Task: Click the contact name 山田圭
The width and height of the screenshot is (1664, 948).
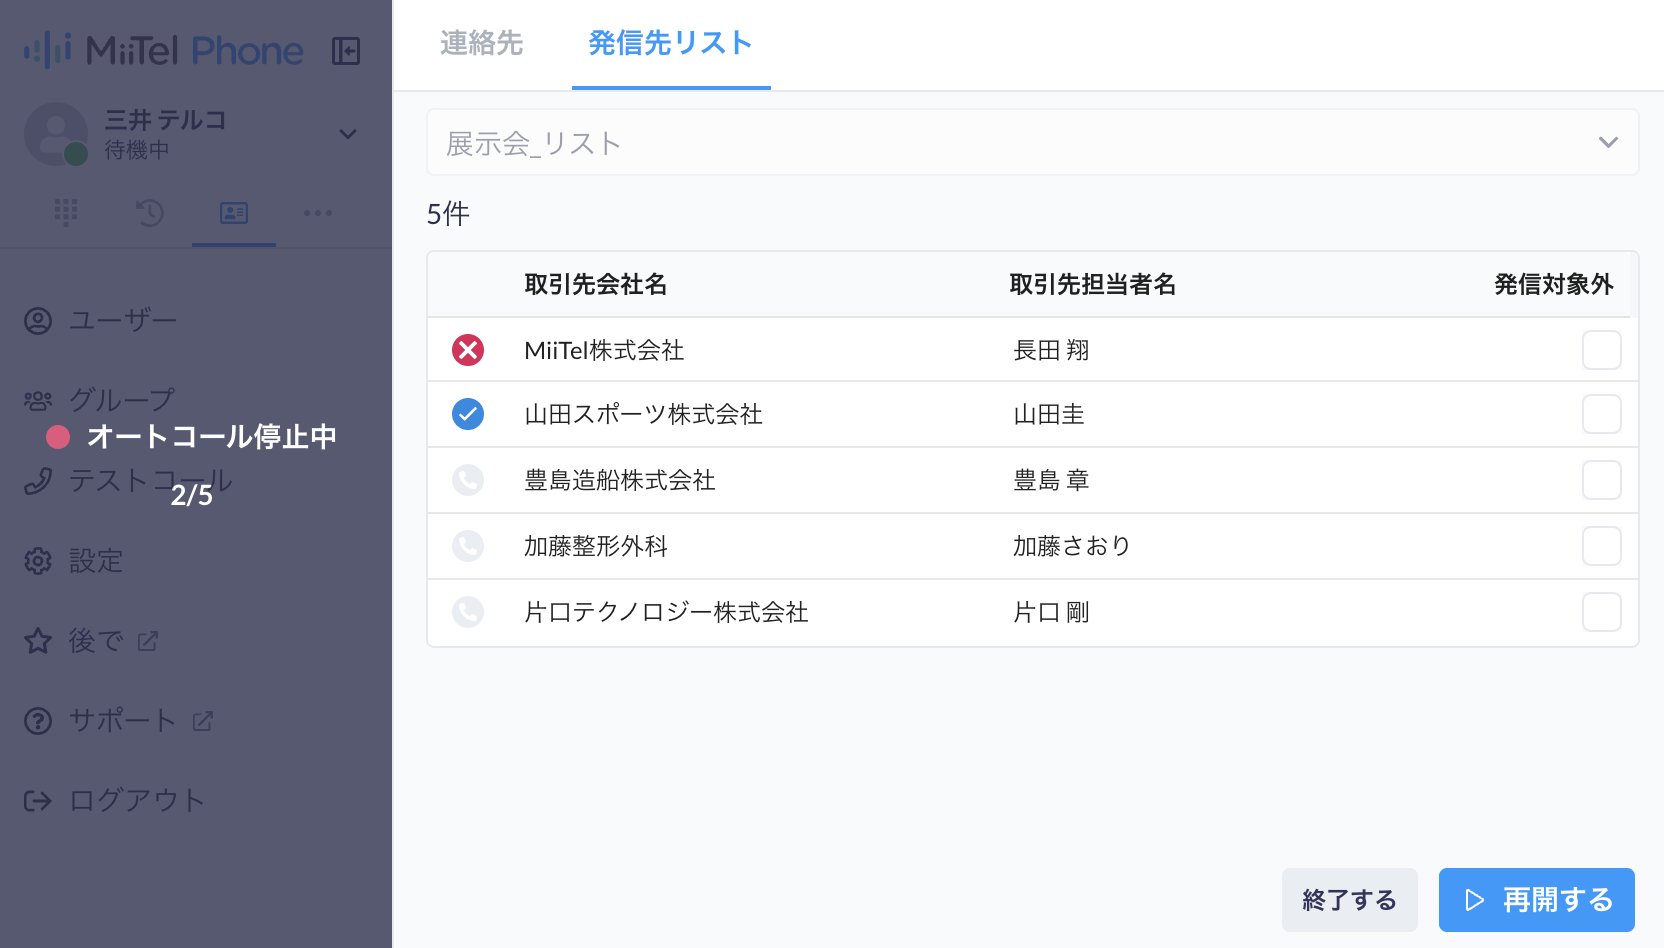Action: (1049, 414)
